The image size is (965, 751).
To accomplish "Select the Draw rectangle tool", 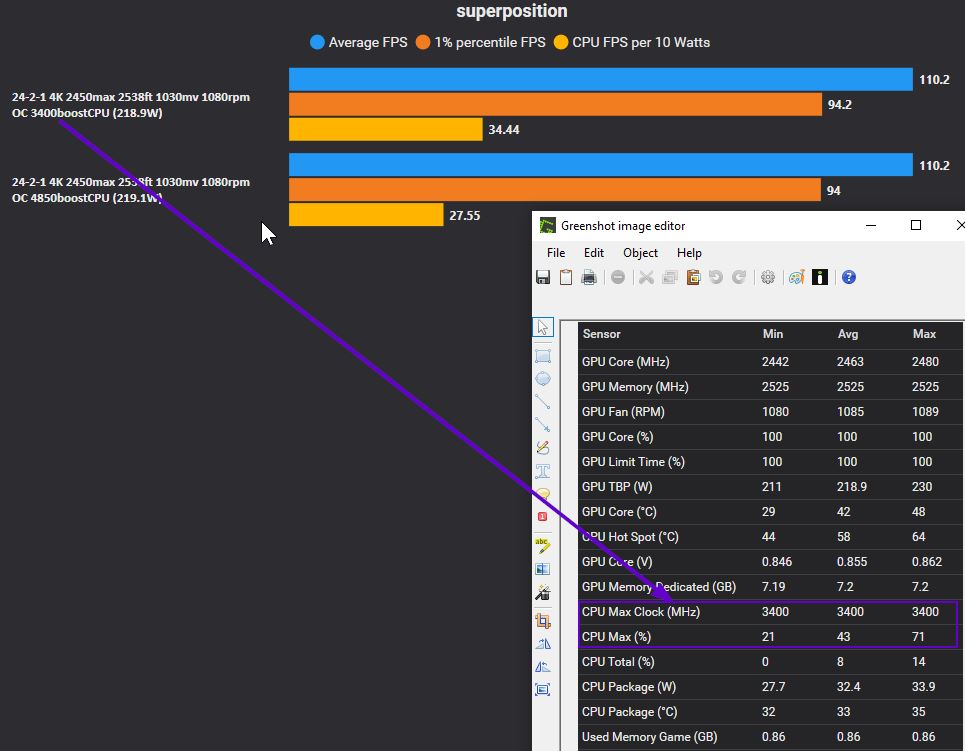I will [x=543, y=356].
